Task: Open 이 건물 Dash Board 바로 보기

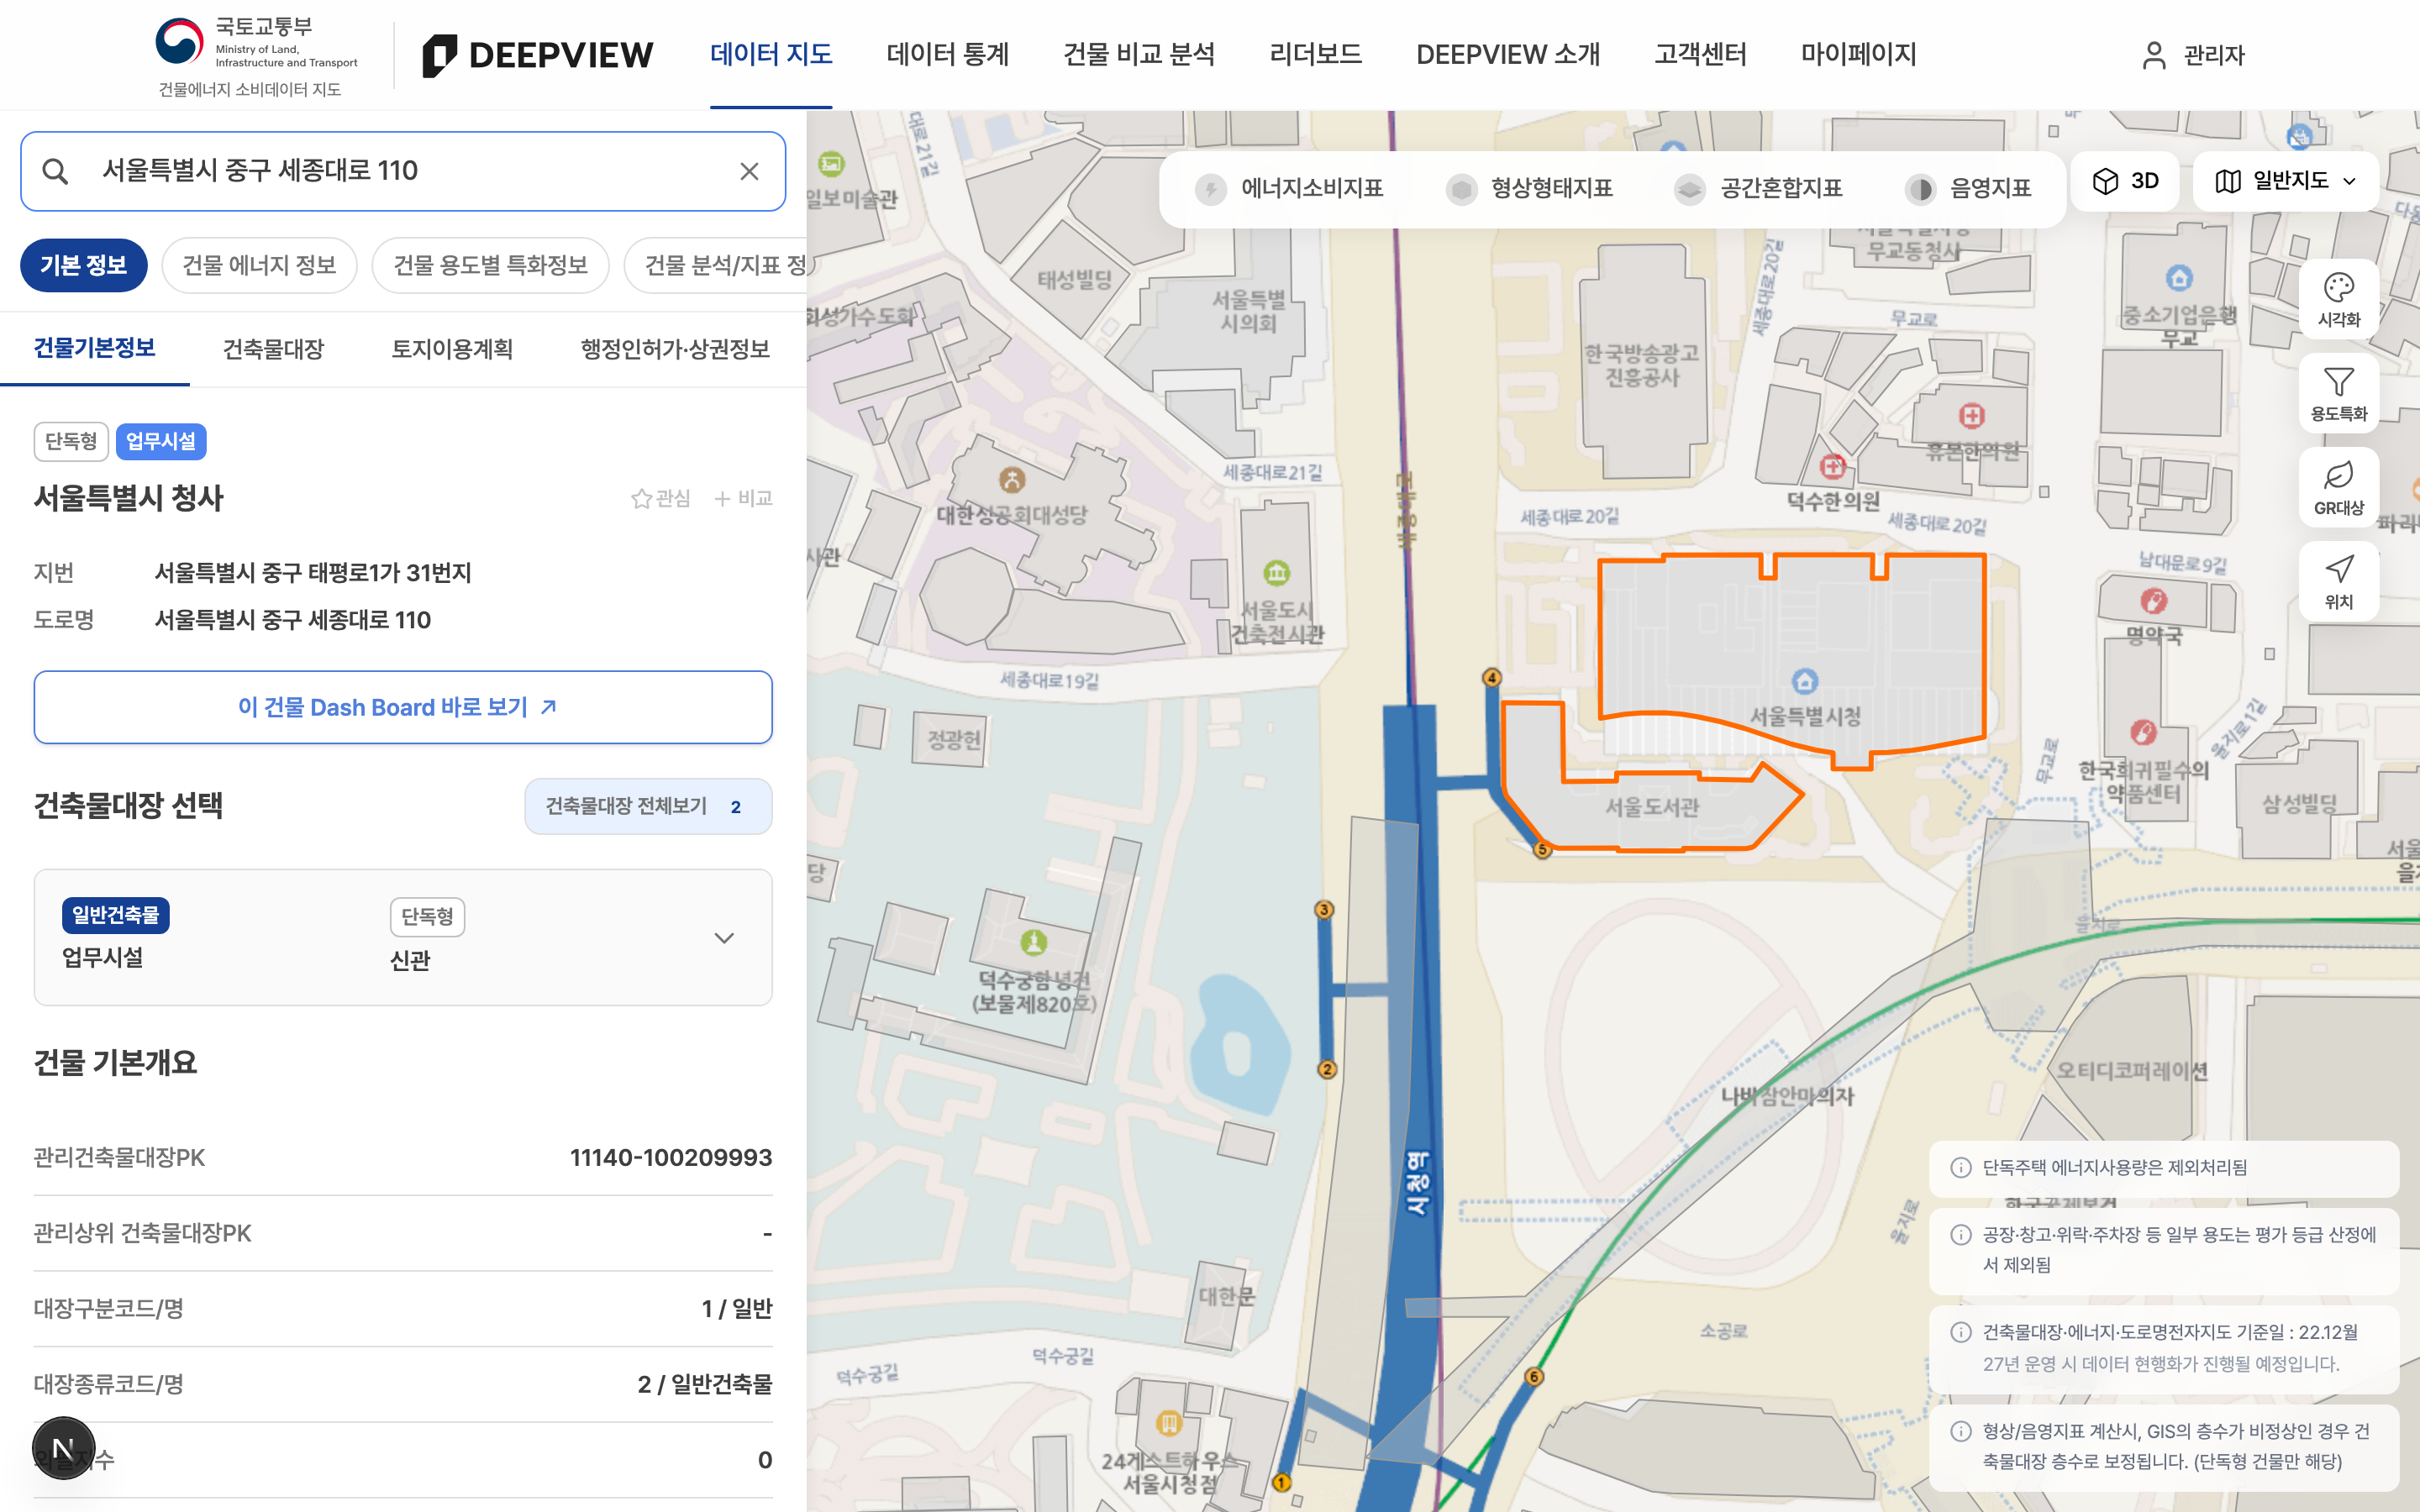Action: pyautogui.click(x=403, y=707)
